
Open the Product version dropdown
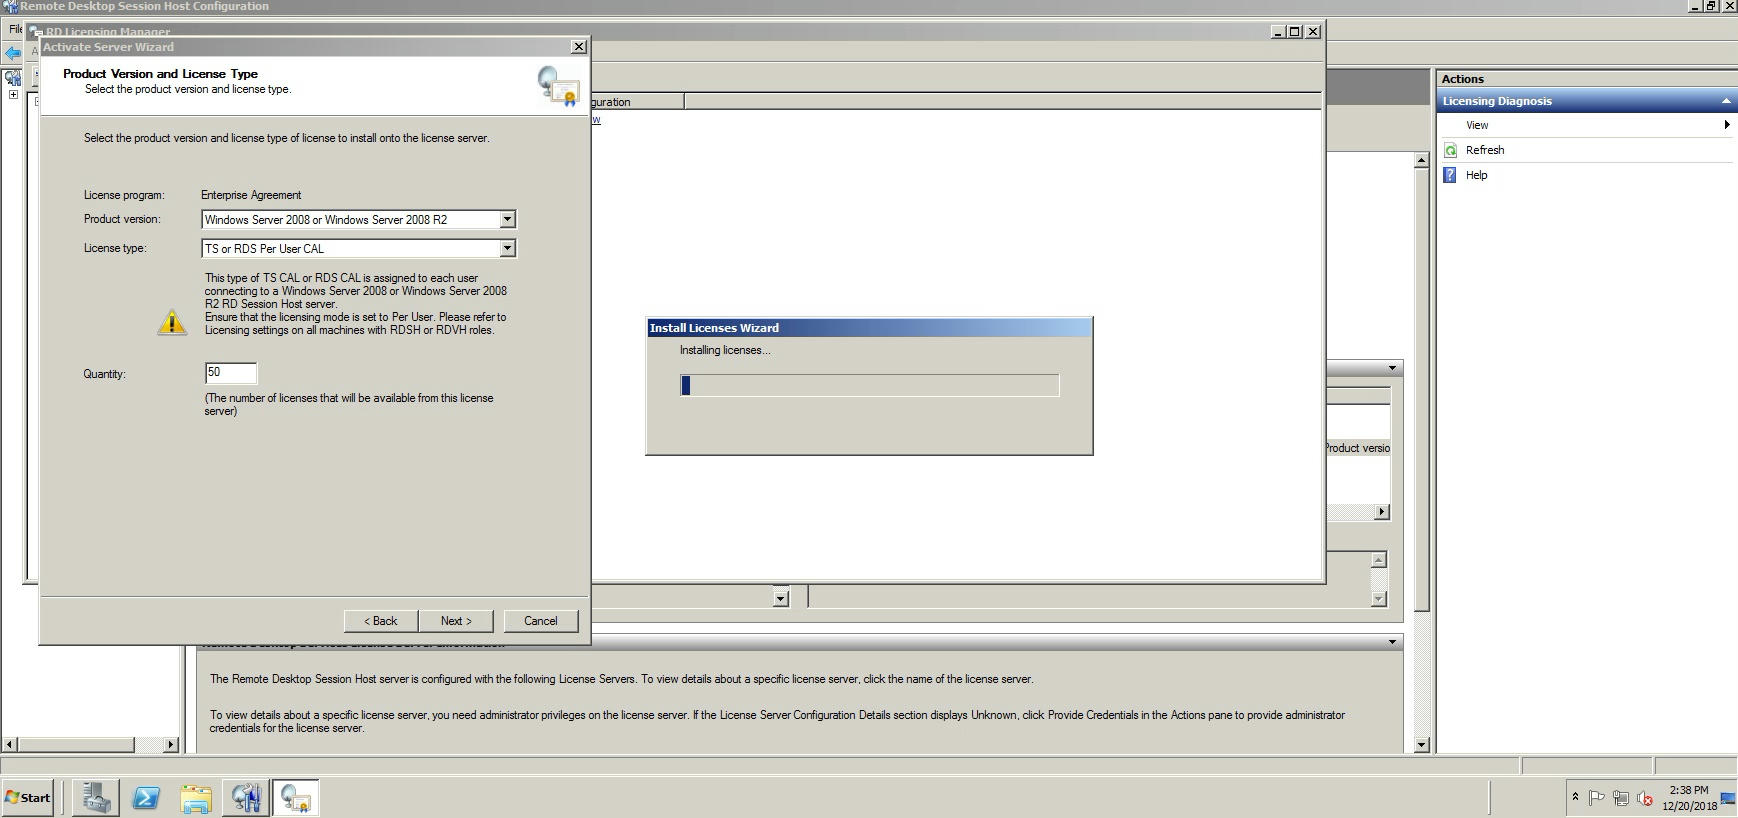507,219
